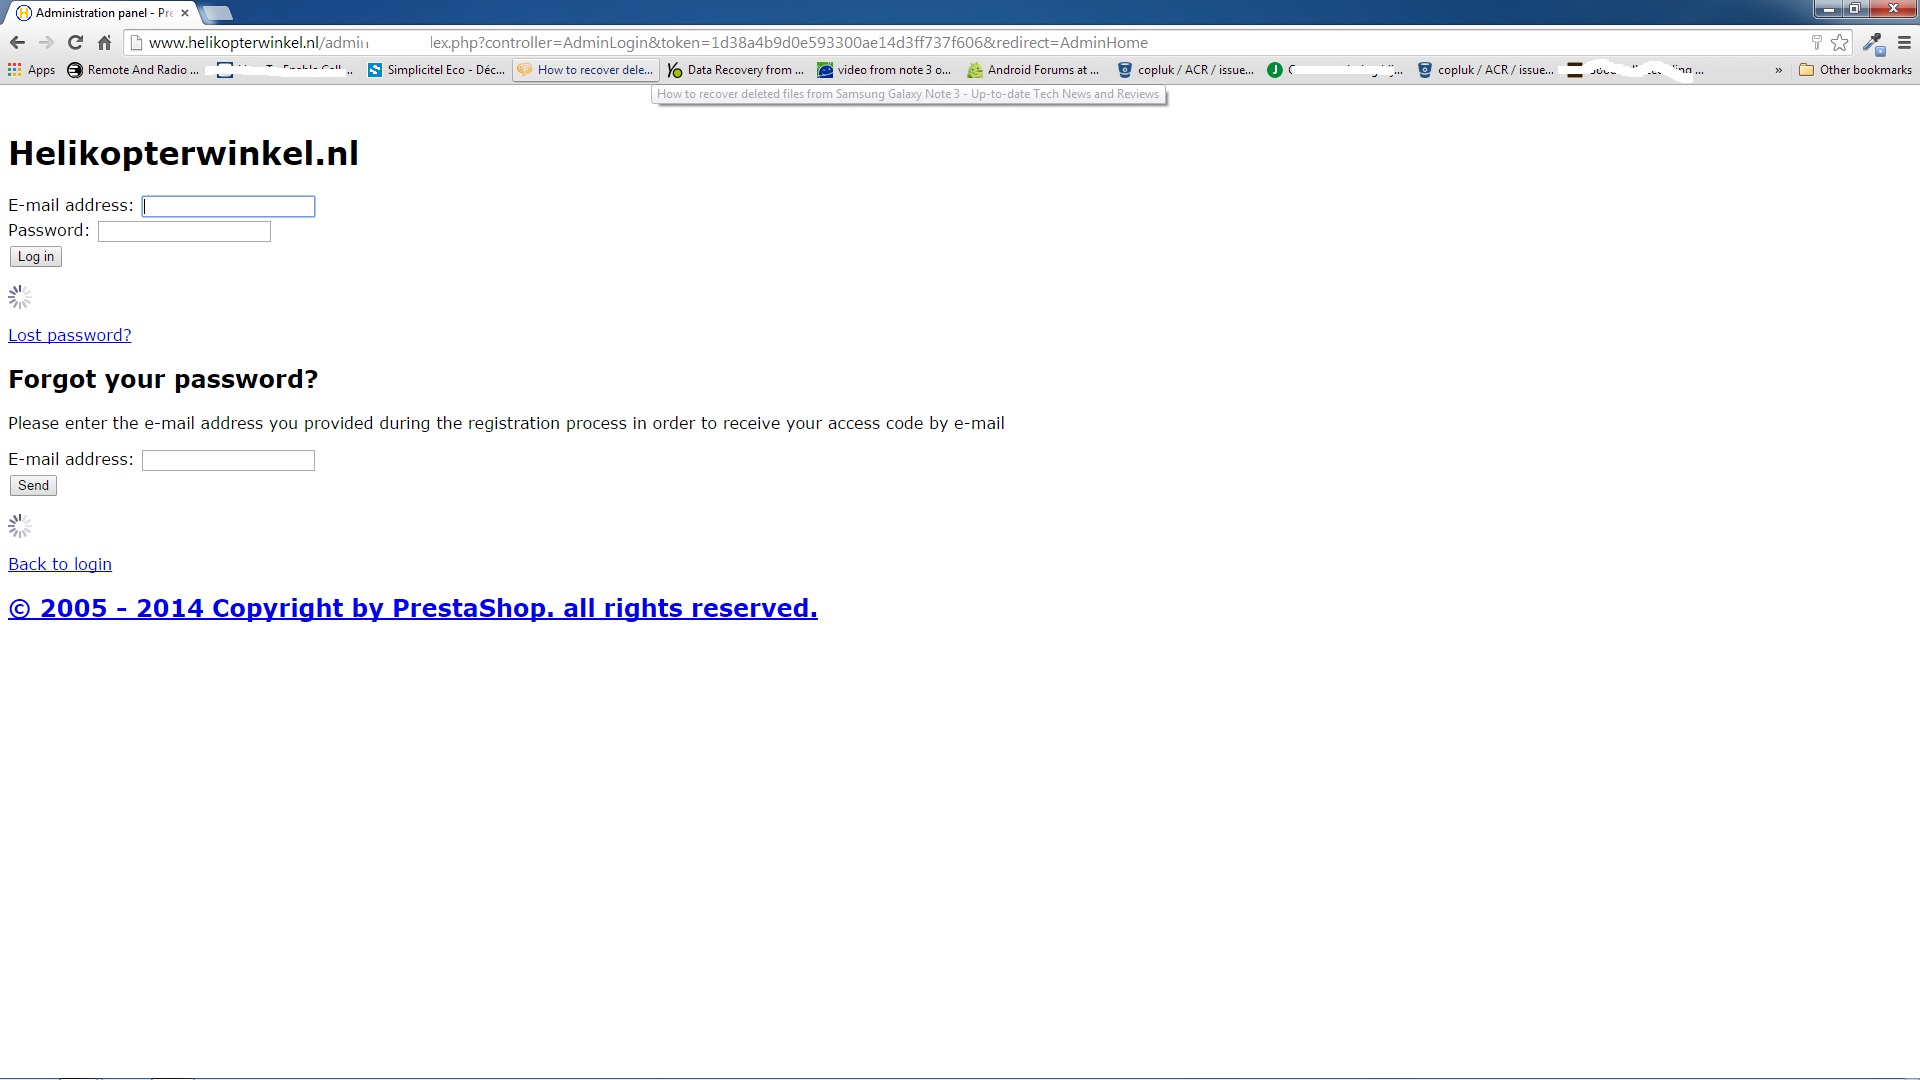1920x1080 pixels.
Task: Click the saved password key icon
Action: [1816, 42]
